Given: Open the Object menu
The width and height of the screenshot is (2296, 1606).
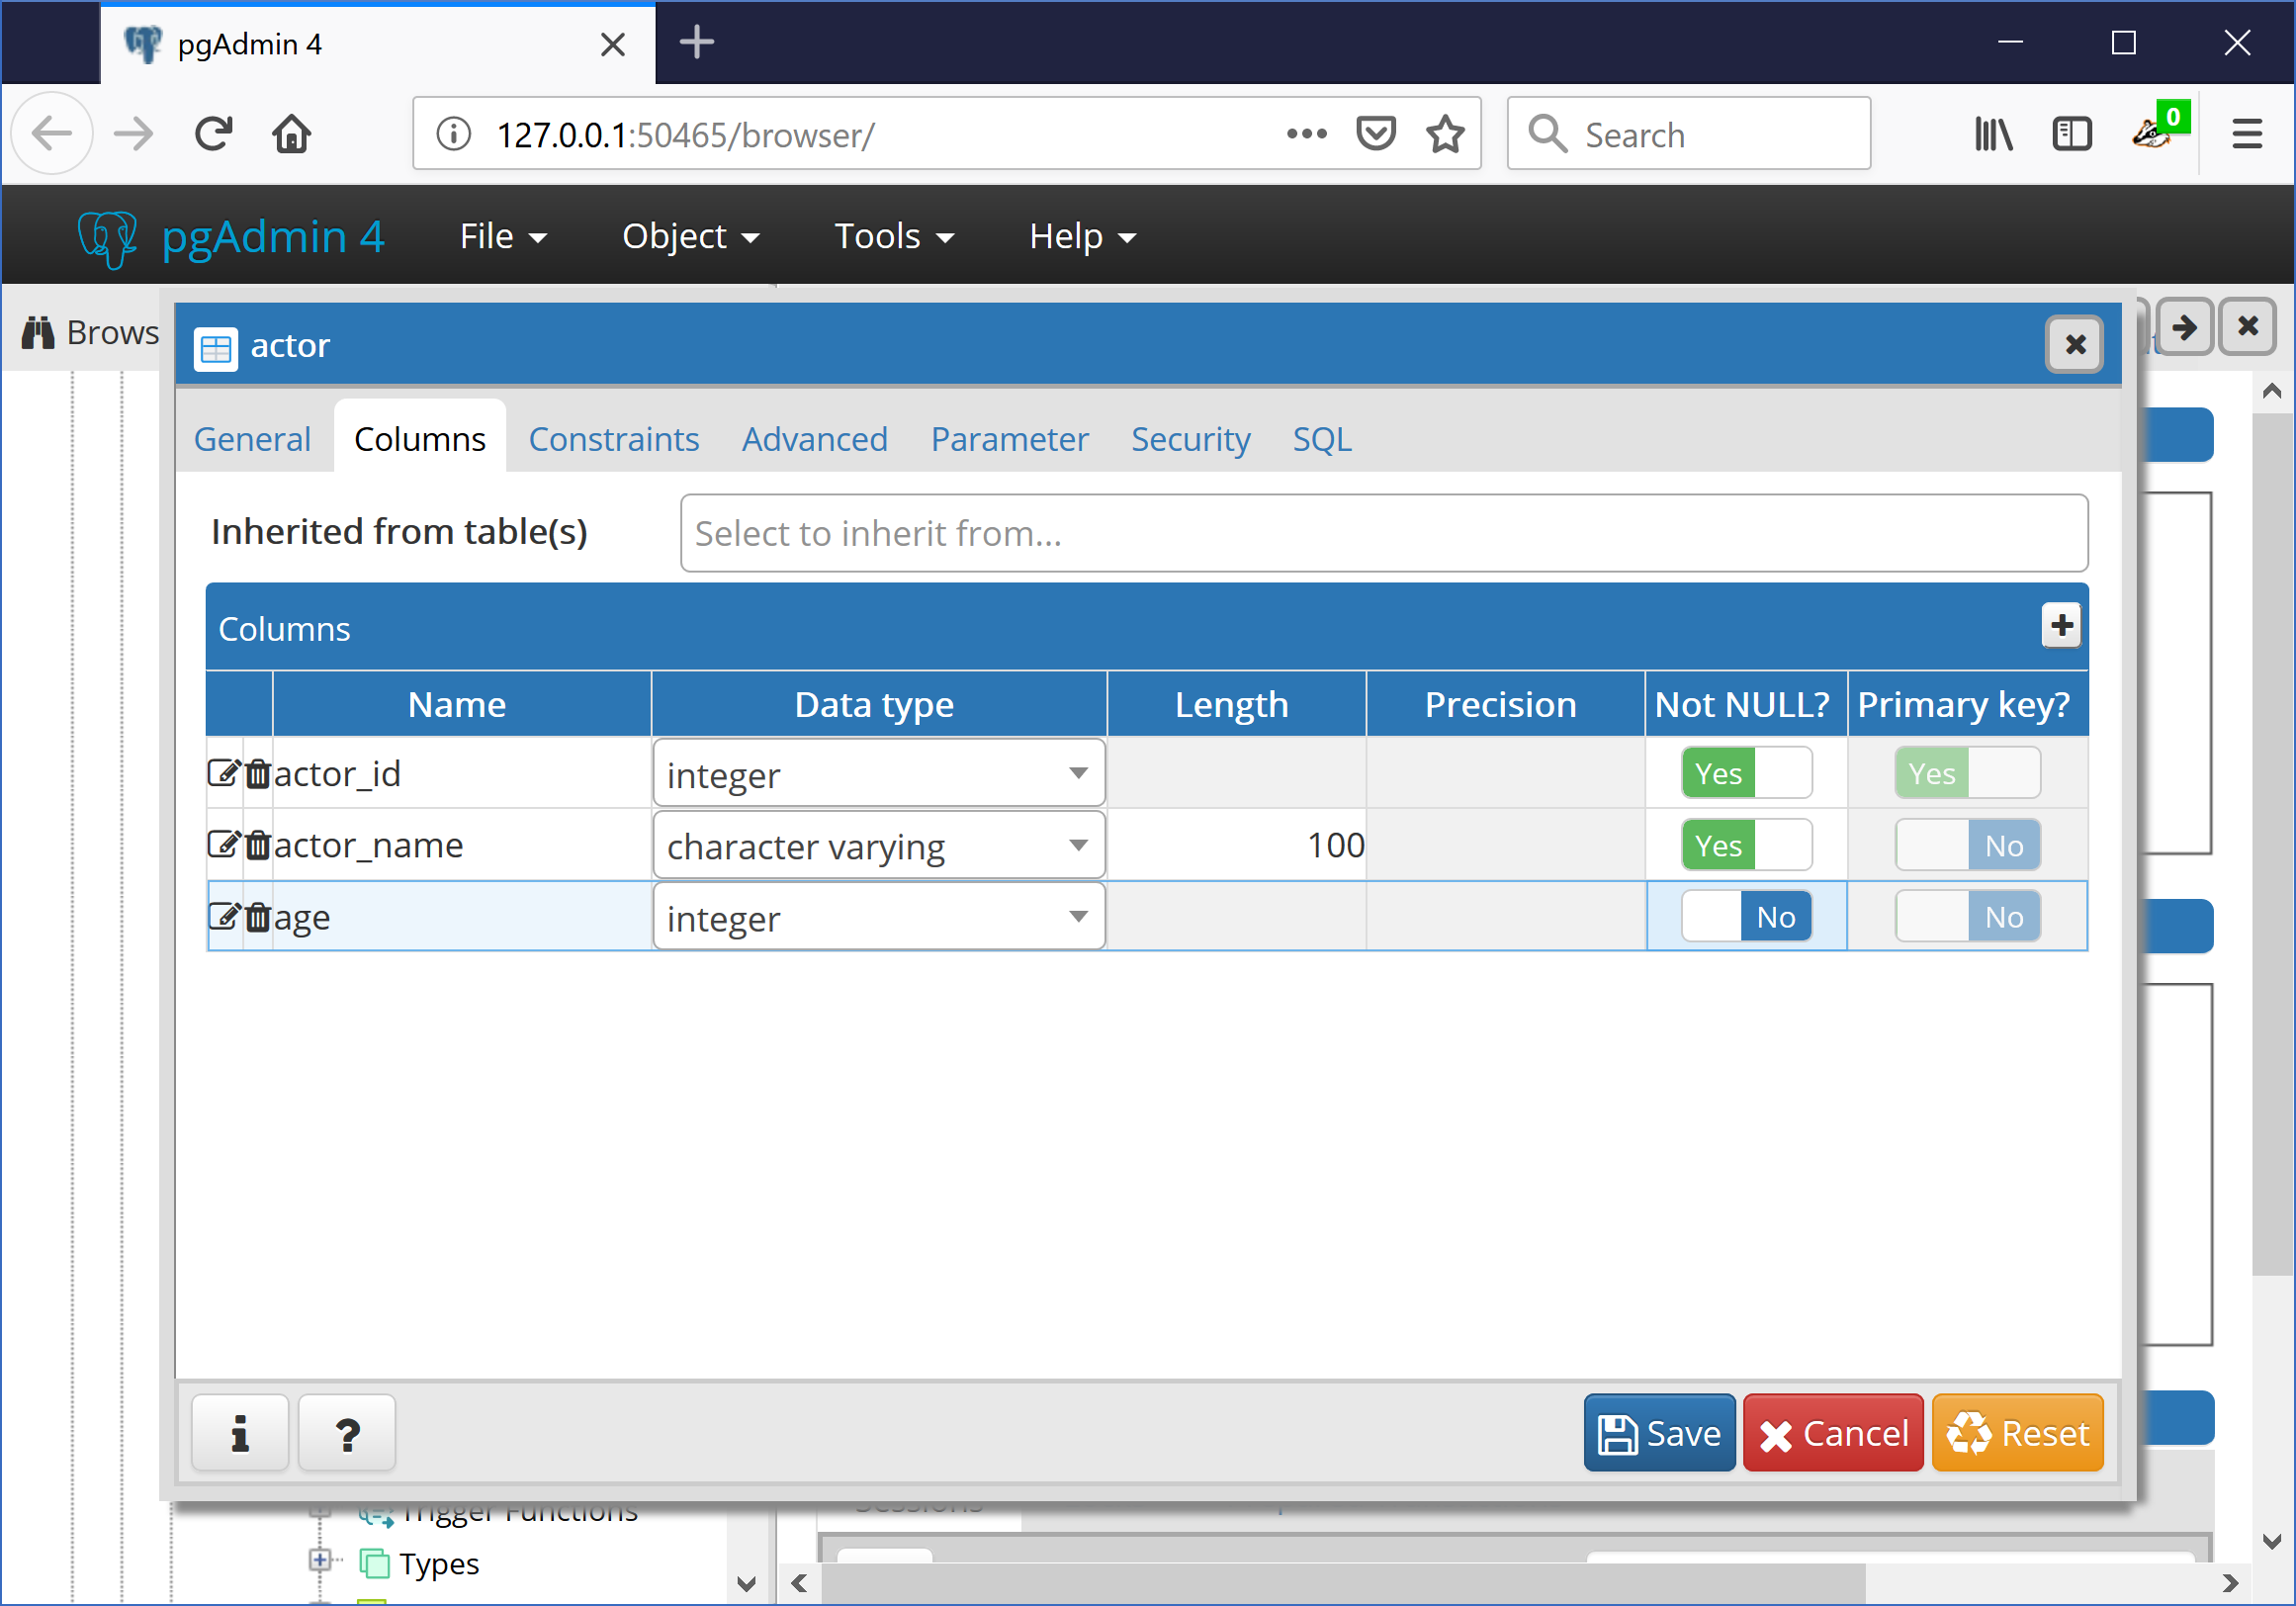Looking at the screenshot, I should pyautogui.click(x=690, y=236).
